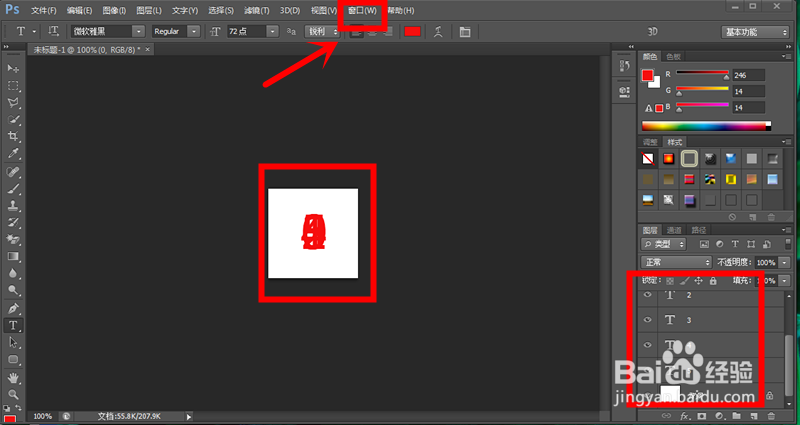Toggle filter for pixel layers
Image resolution: width=800 pixels, height=425 pixels.
click(704, 244)
